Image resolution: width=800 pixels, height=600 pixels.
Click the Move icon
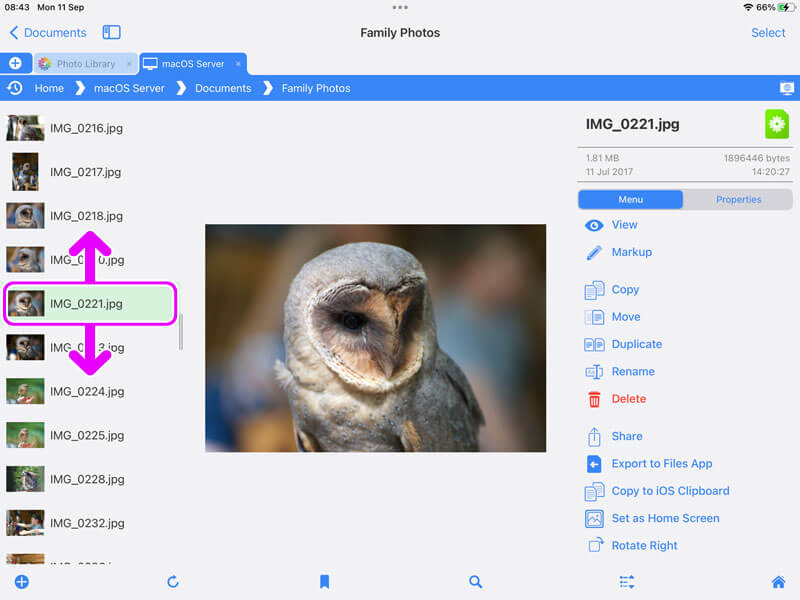point(594,317)
